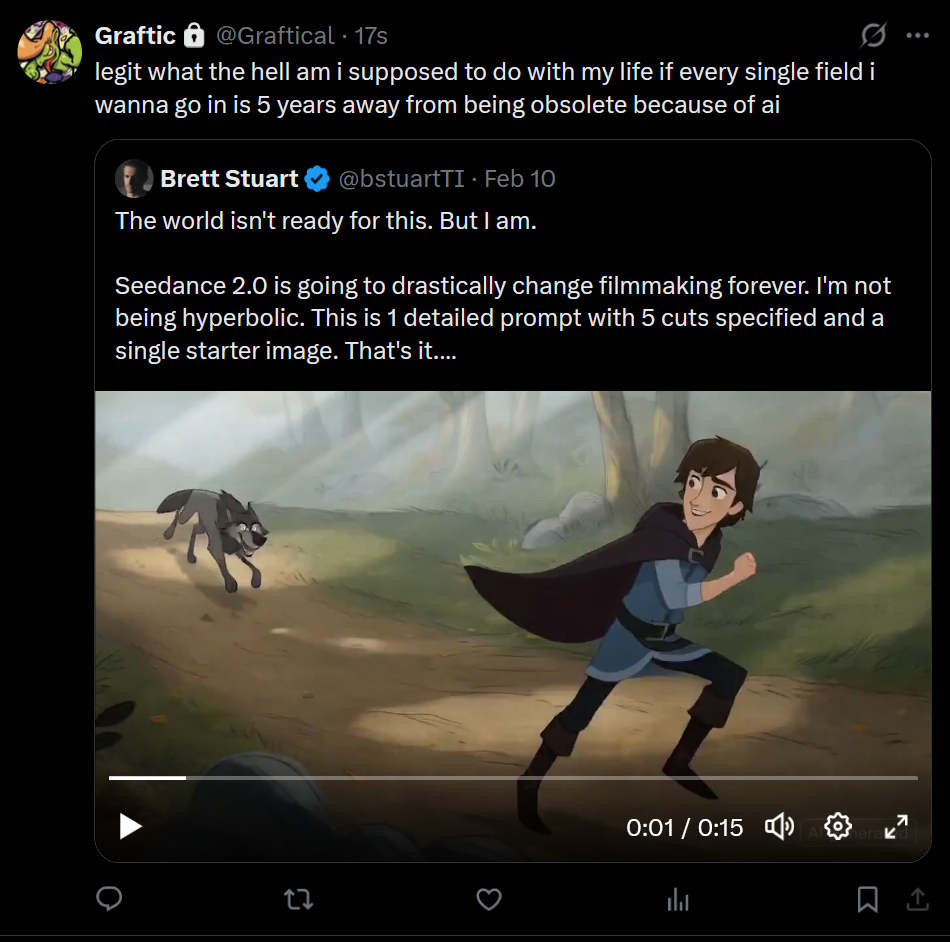Enter fullscreen video mode
Viewport: 950px width, 942px height.
tap(896, 827)
